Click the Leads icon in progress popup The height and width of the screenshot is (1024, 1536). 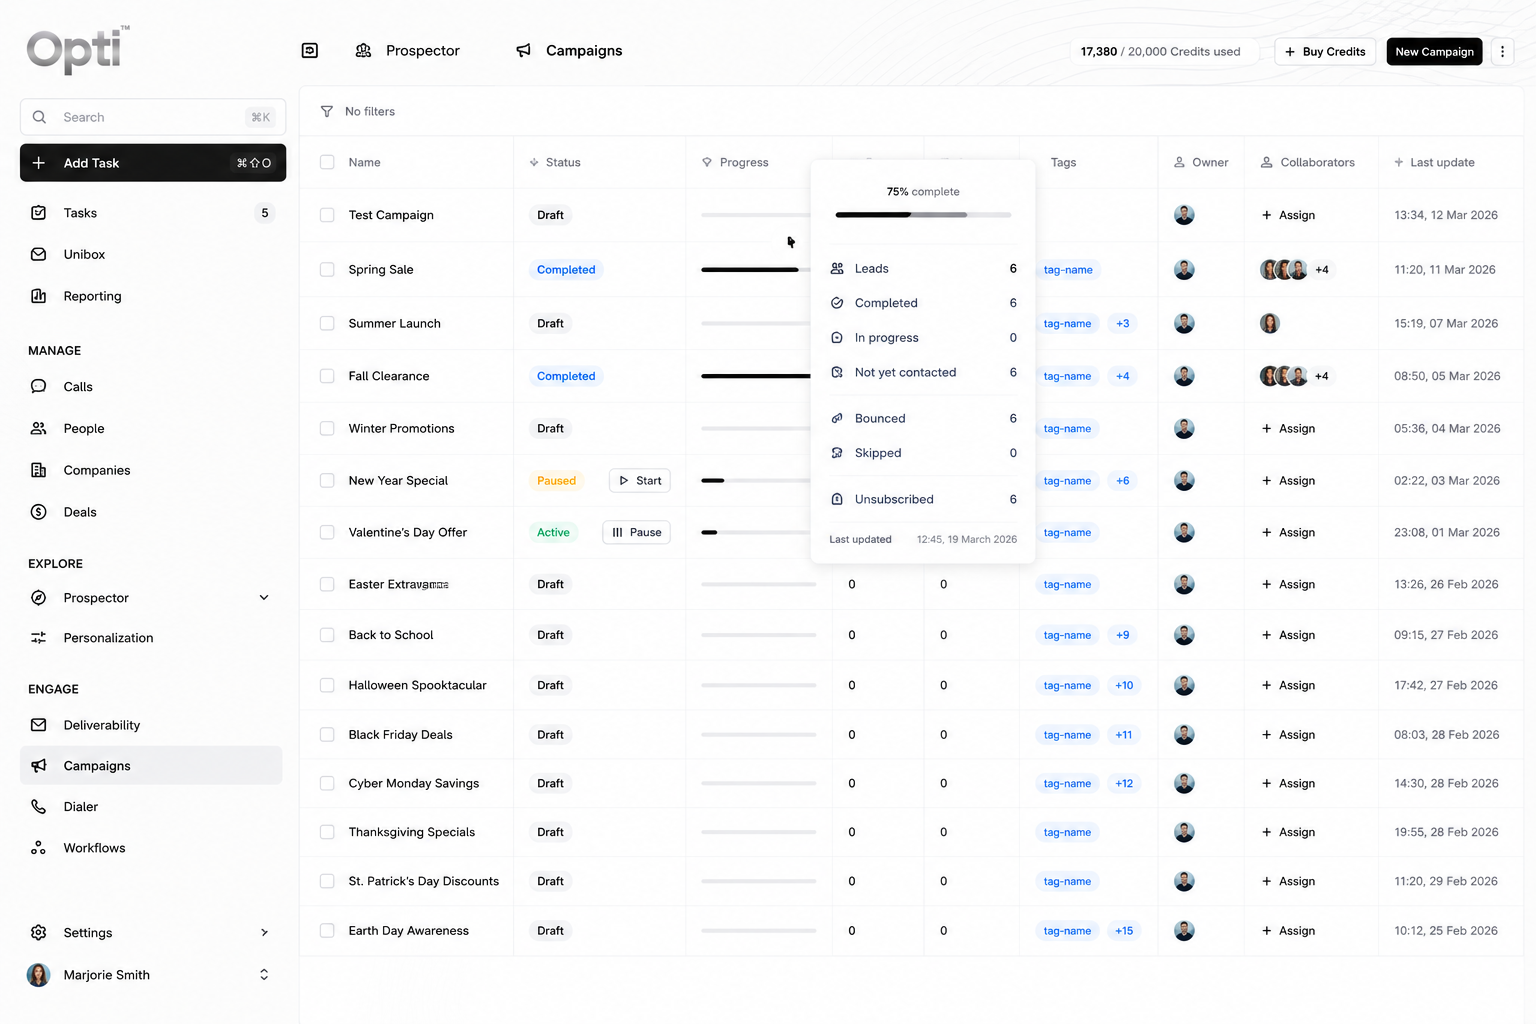click(837, 268)
